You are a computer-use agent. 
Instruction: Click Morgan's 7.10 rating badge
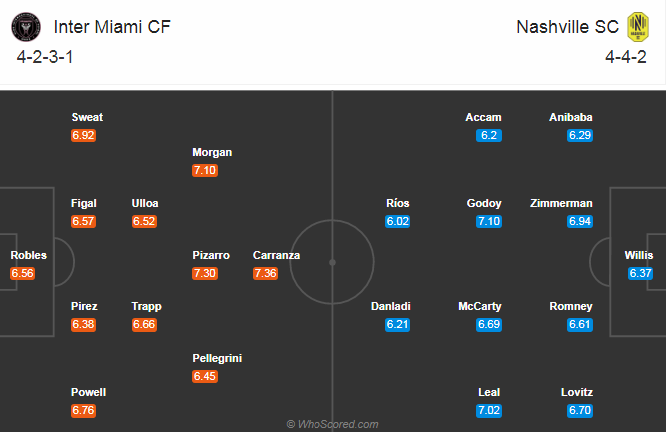[205, 170]
